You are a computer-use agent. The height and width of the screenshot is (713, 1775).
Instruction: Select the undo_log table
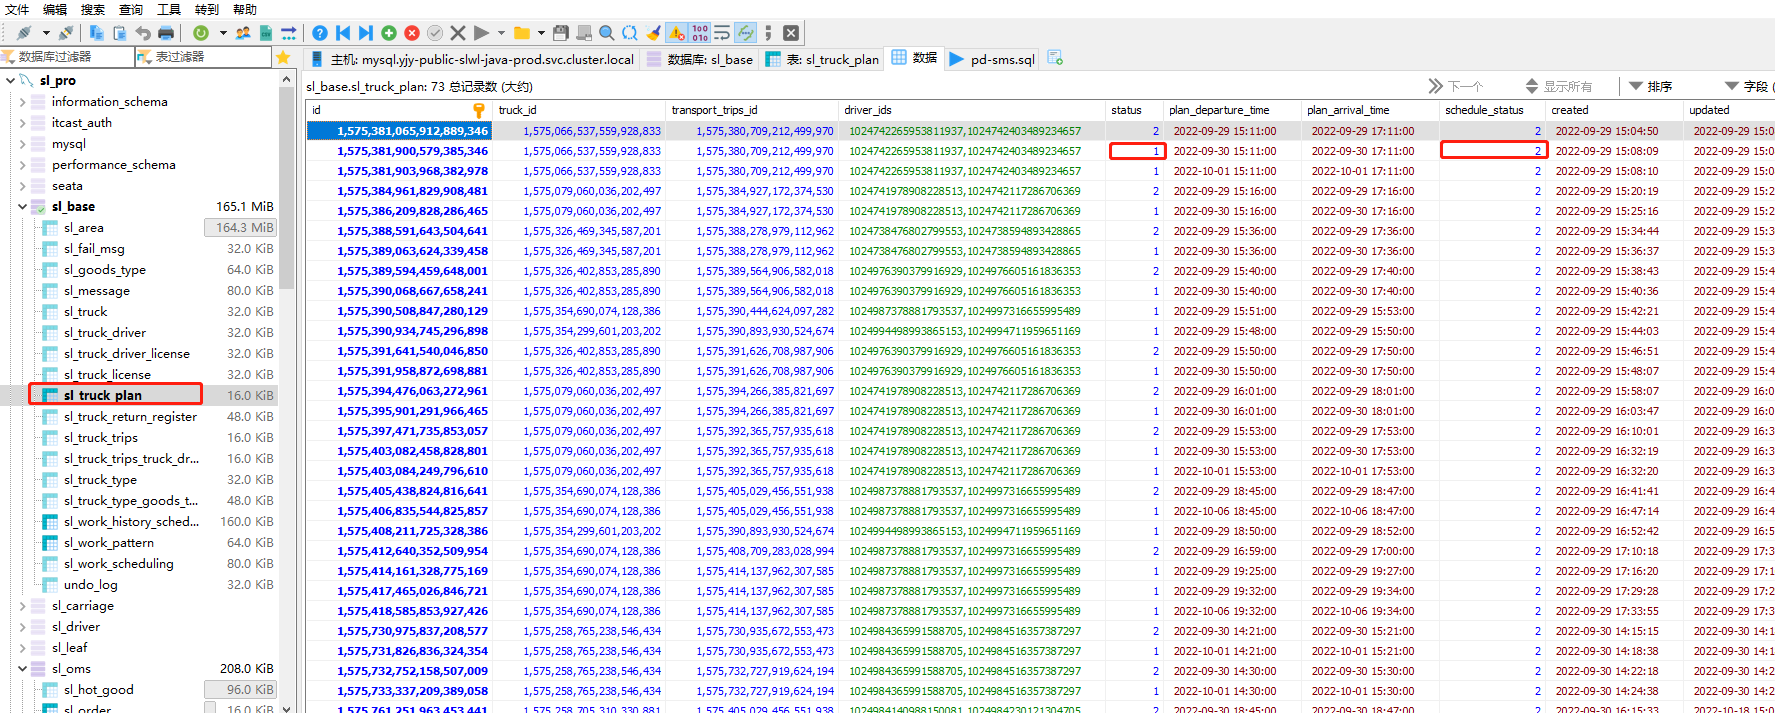pos(91,585)
